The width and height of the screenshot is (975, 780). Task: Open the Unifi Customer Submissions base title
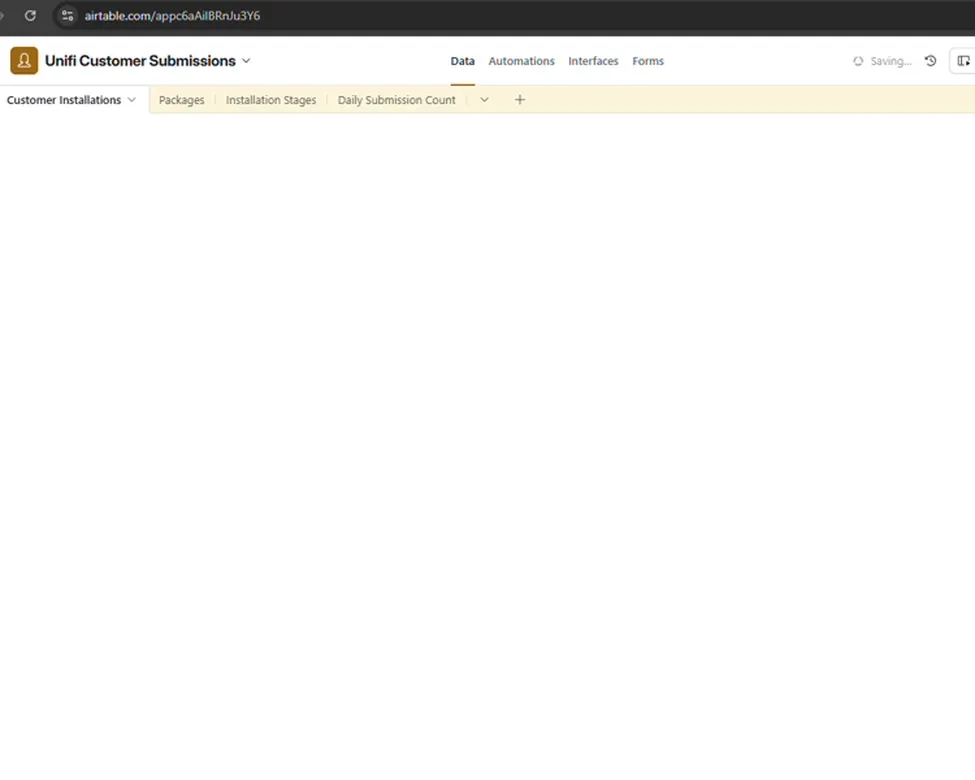(140, 61)
